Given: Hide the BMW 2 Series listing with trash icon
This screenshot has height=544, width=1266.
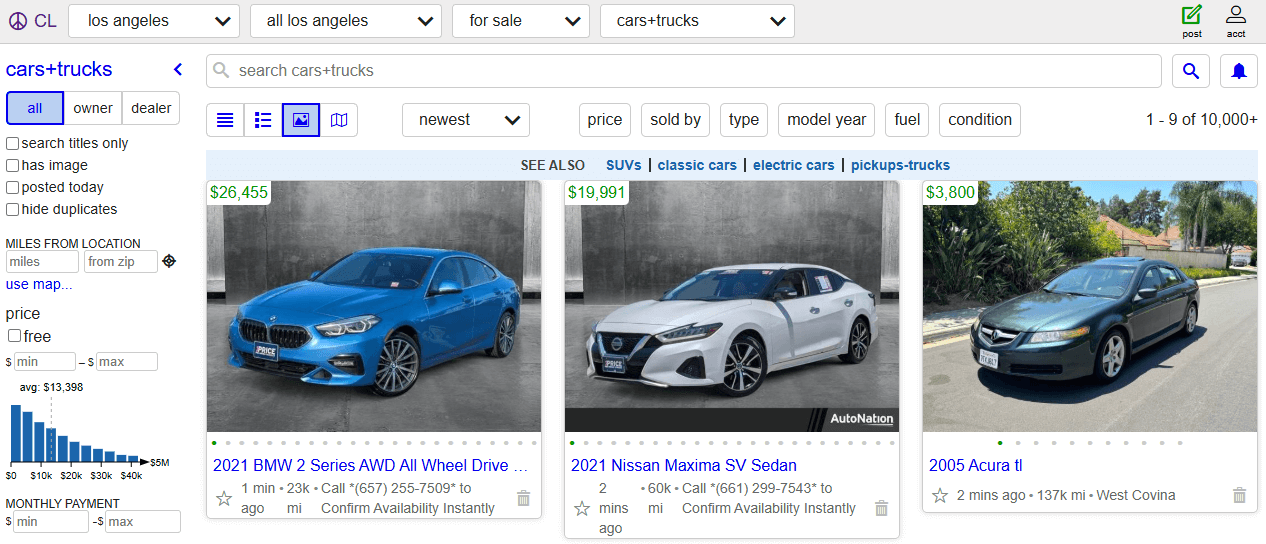Looking at the screenshot, I should (523, 498).
